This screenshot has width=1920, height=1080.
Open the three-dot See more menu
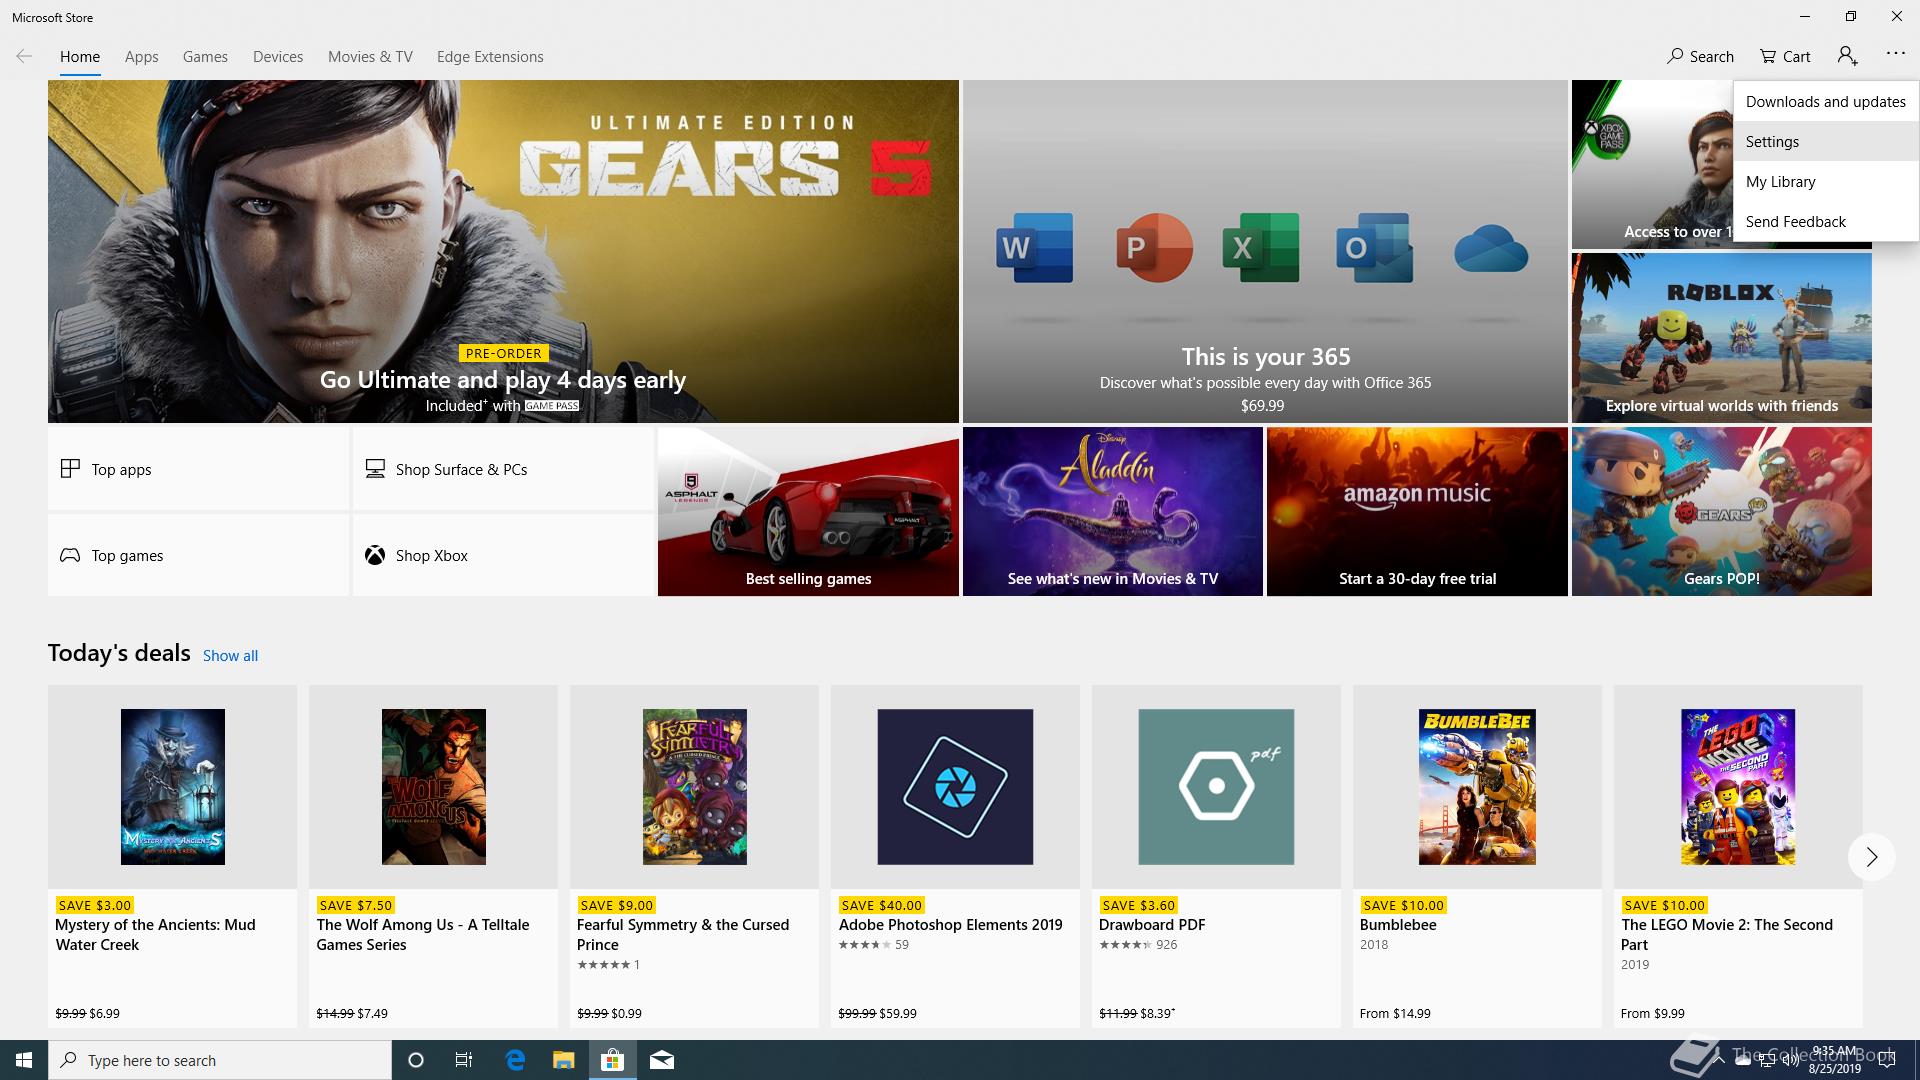click(x=1896, y=54)
